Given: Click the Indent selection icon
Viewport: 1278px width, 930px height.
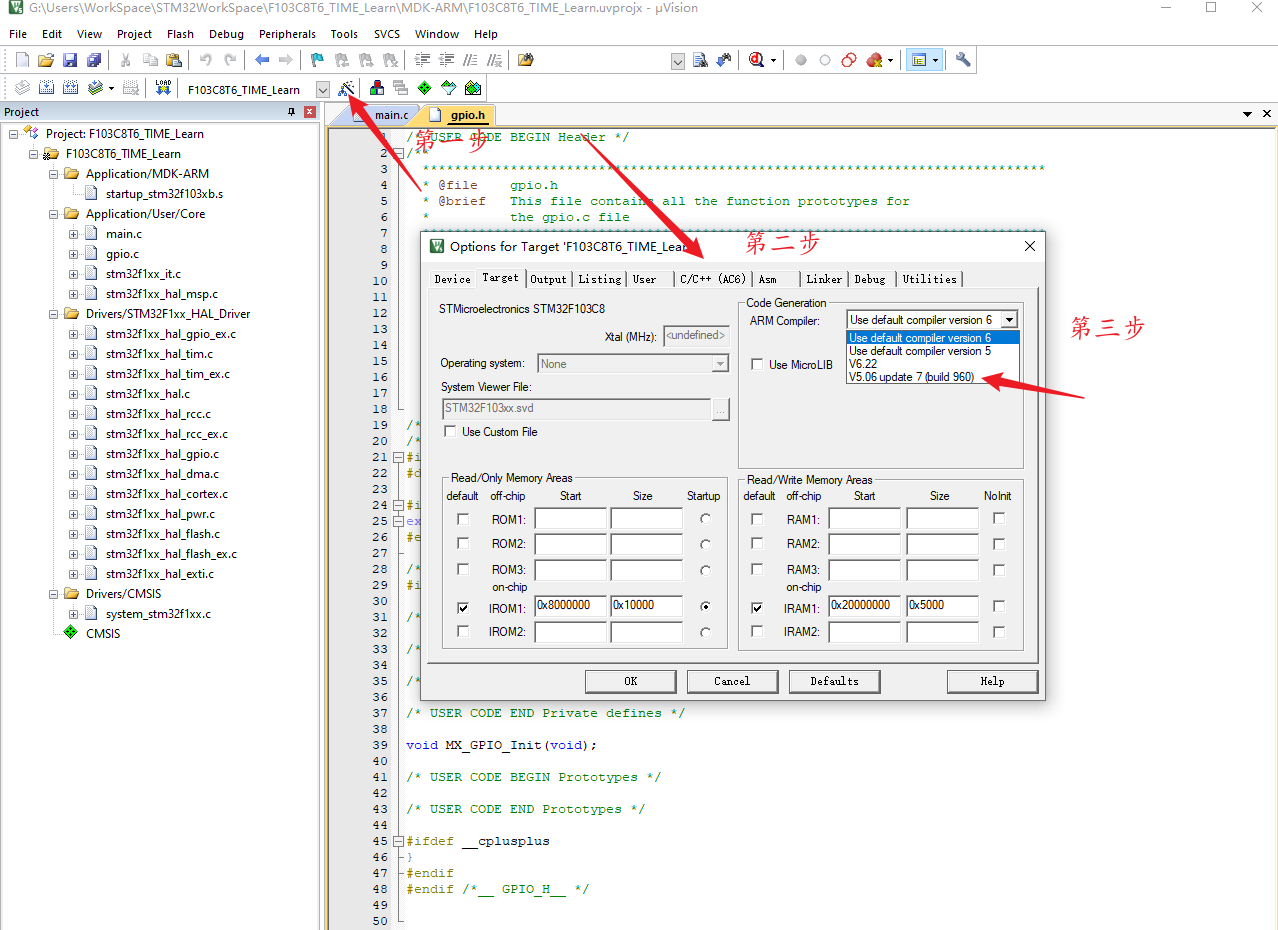Looking at the screenshot, I should pos(423,60).
